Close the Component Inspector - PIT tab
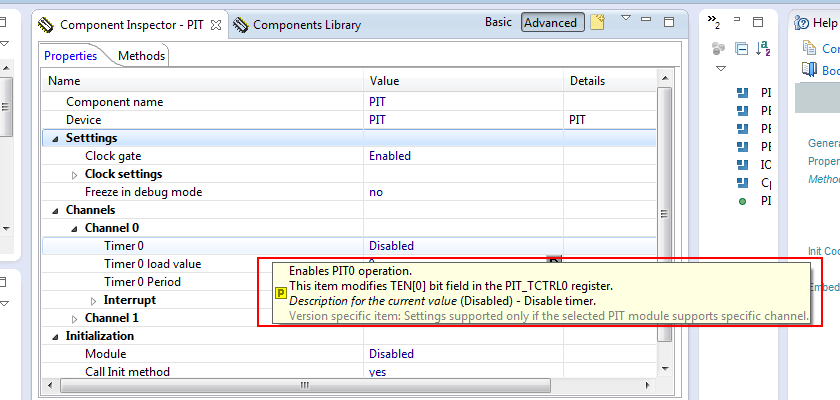Image resolution: width=840 pixels, height=400 pixels. (x=217, y=24)
